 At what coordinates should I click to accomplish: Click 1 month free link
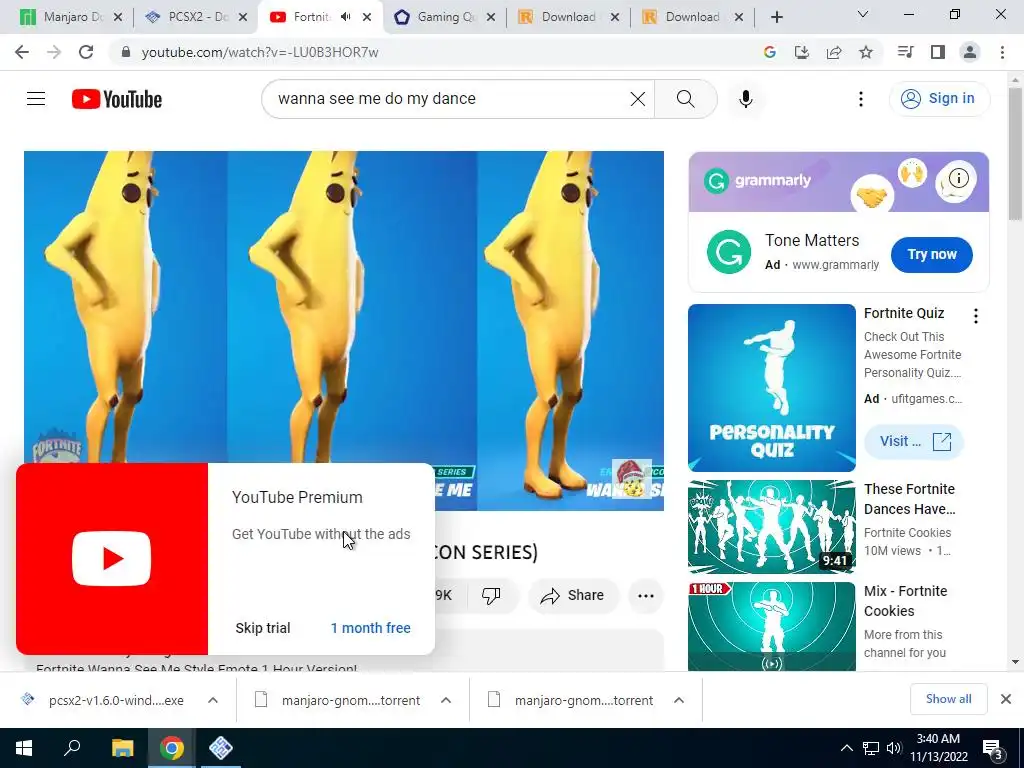370,628
